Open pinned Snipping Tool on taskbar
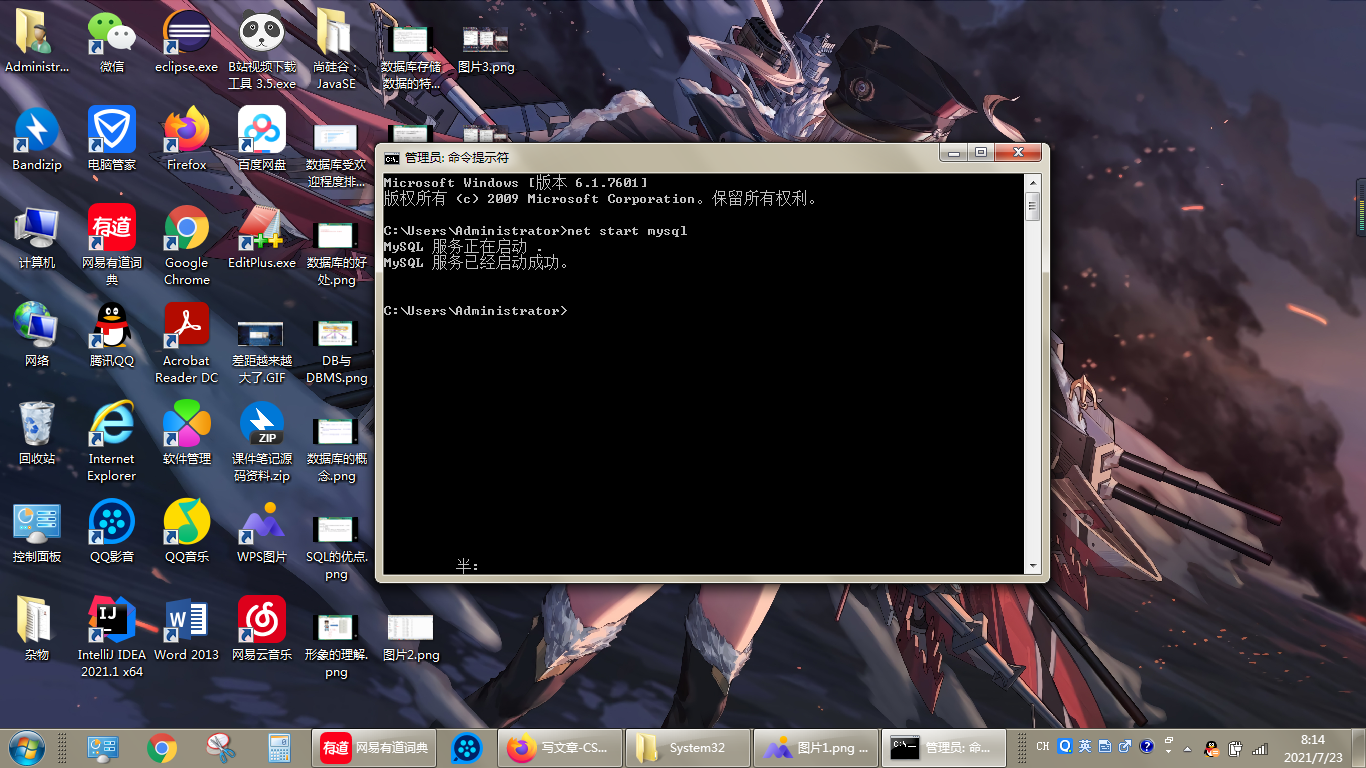The image size is (1366, 768). [x=220, y=748]
